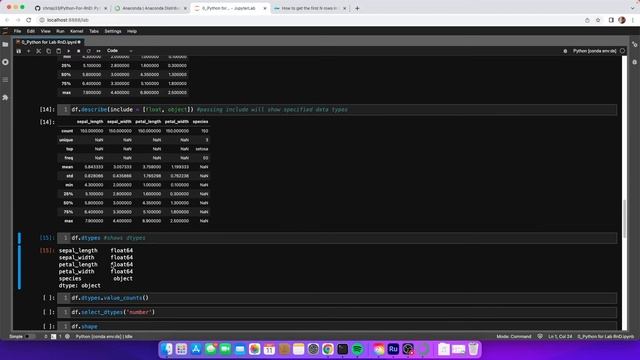This screenshot has height=360, width=640.
Task: Open Google Chrome from the Dock
Action: pos(328,349)
